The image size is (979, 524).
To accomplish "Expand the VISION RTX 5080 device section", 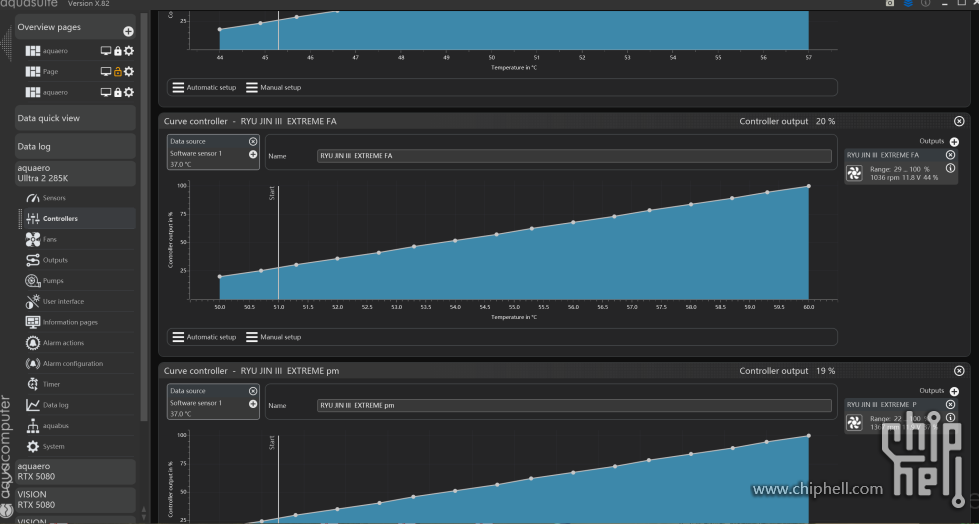I will click(x=75, y=499).
